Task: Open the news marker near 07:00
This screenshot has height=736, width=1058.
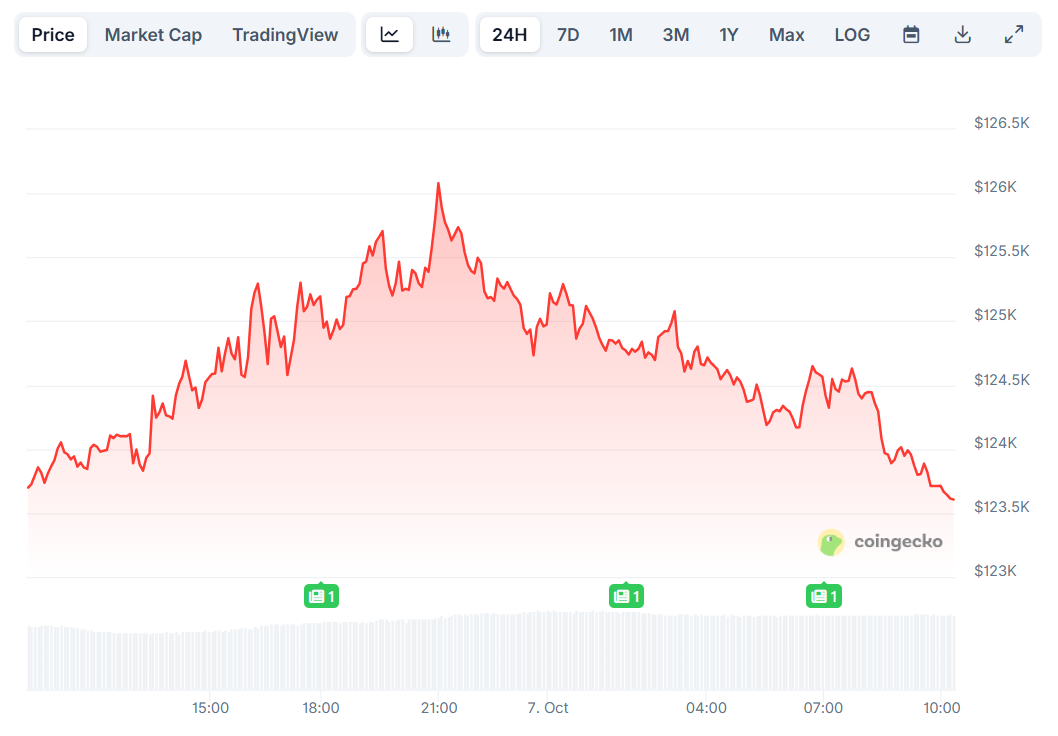Action: click(x=824, y=595)
